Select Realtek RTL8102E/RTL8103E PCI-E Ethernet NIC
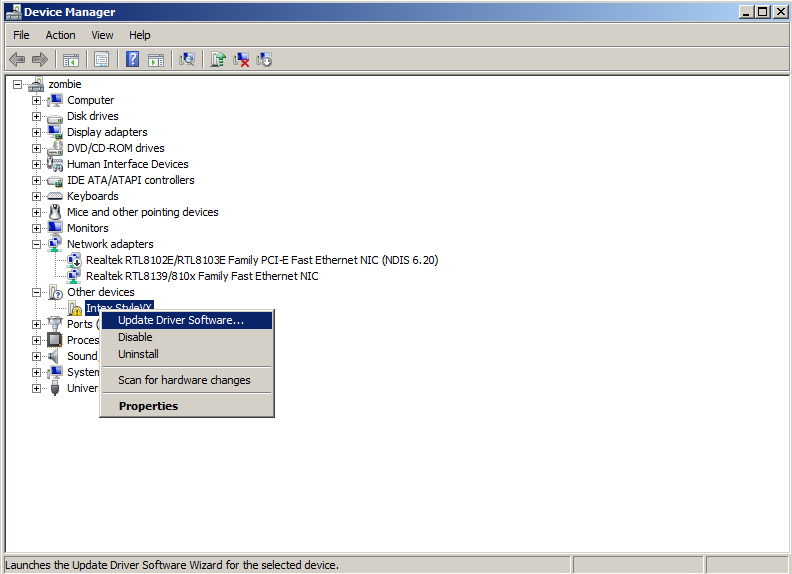The image size is (792, 574). click(x=262, y=260)
